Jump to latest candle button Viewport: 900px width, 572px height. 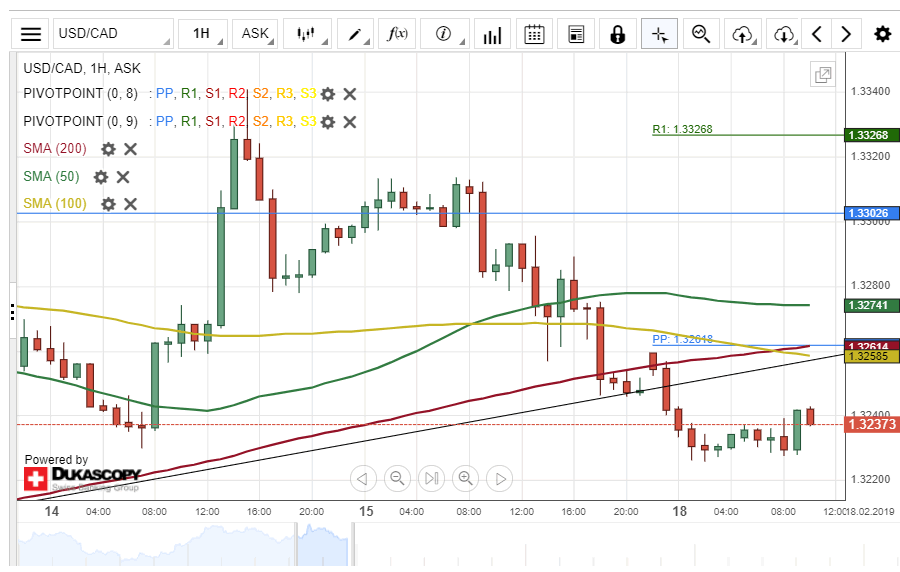[x=432, y=478]
